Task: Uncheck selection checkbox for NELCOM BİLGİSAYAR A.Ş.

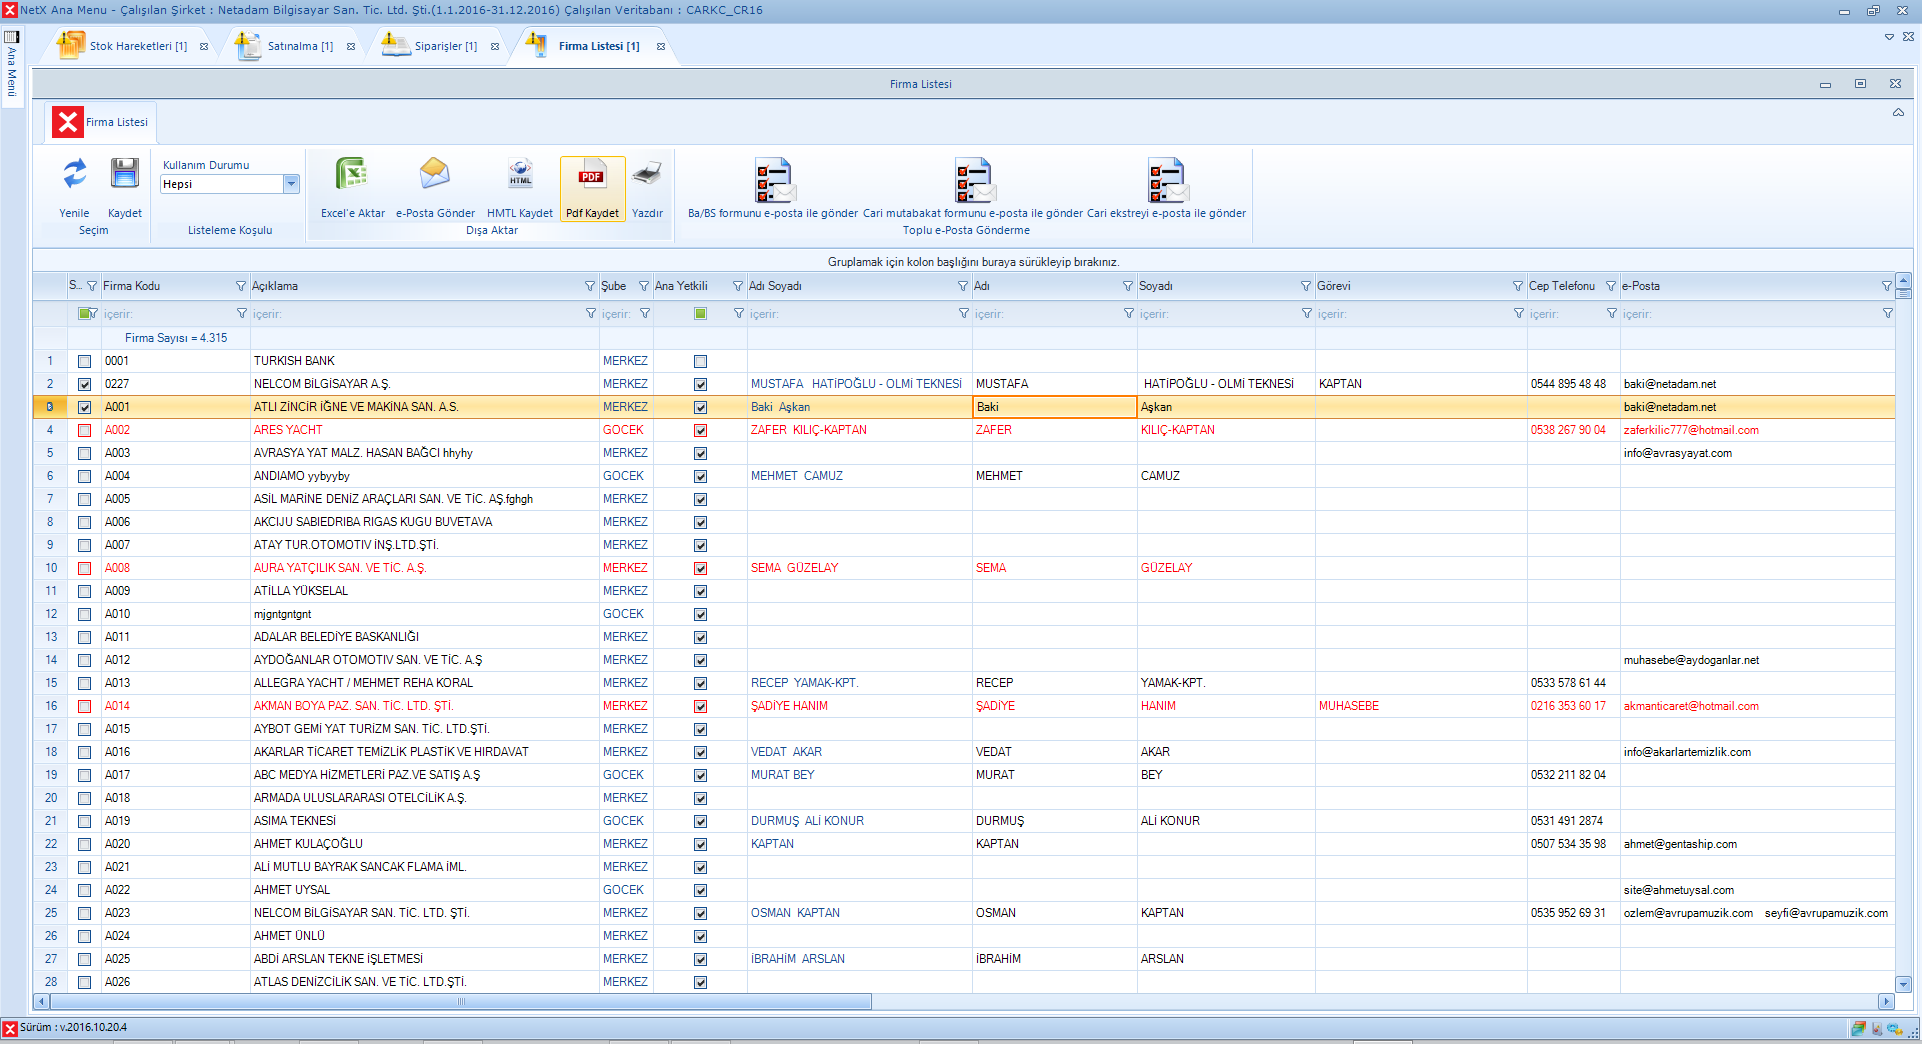Action: point(84,385)
